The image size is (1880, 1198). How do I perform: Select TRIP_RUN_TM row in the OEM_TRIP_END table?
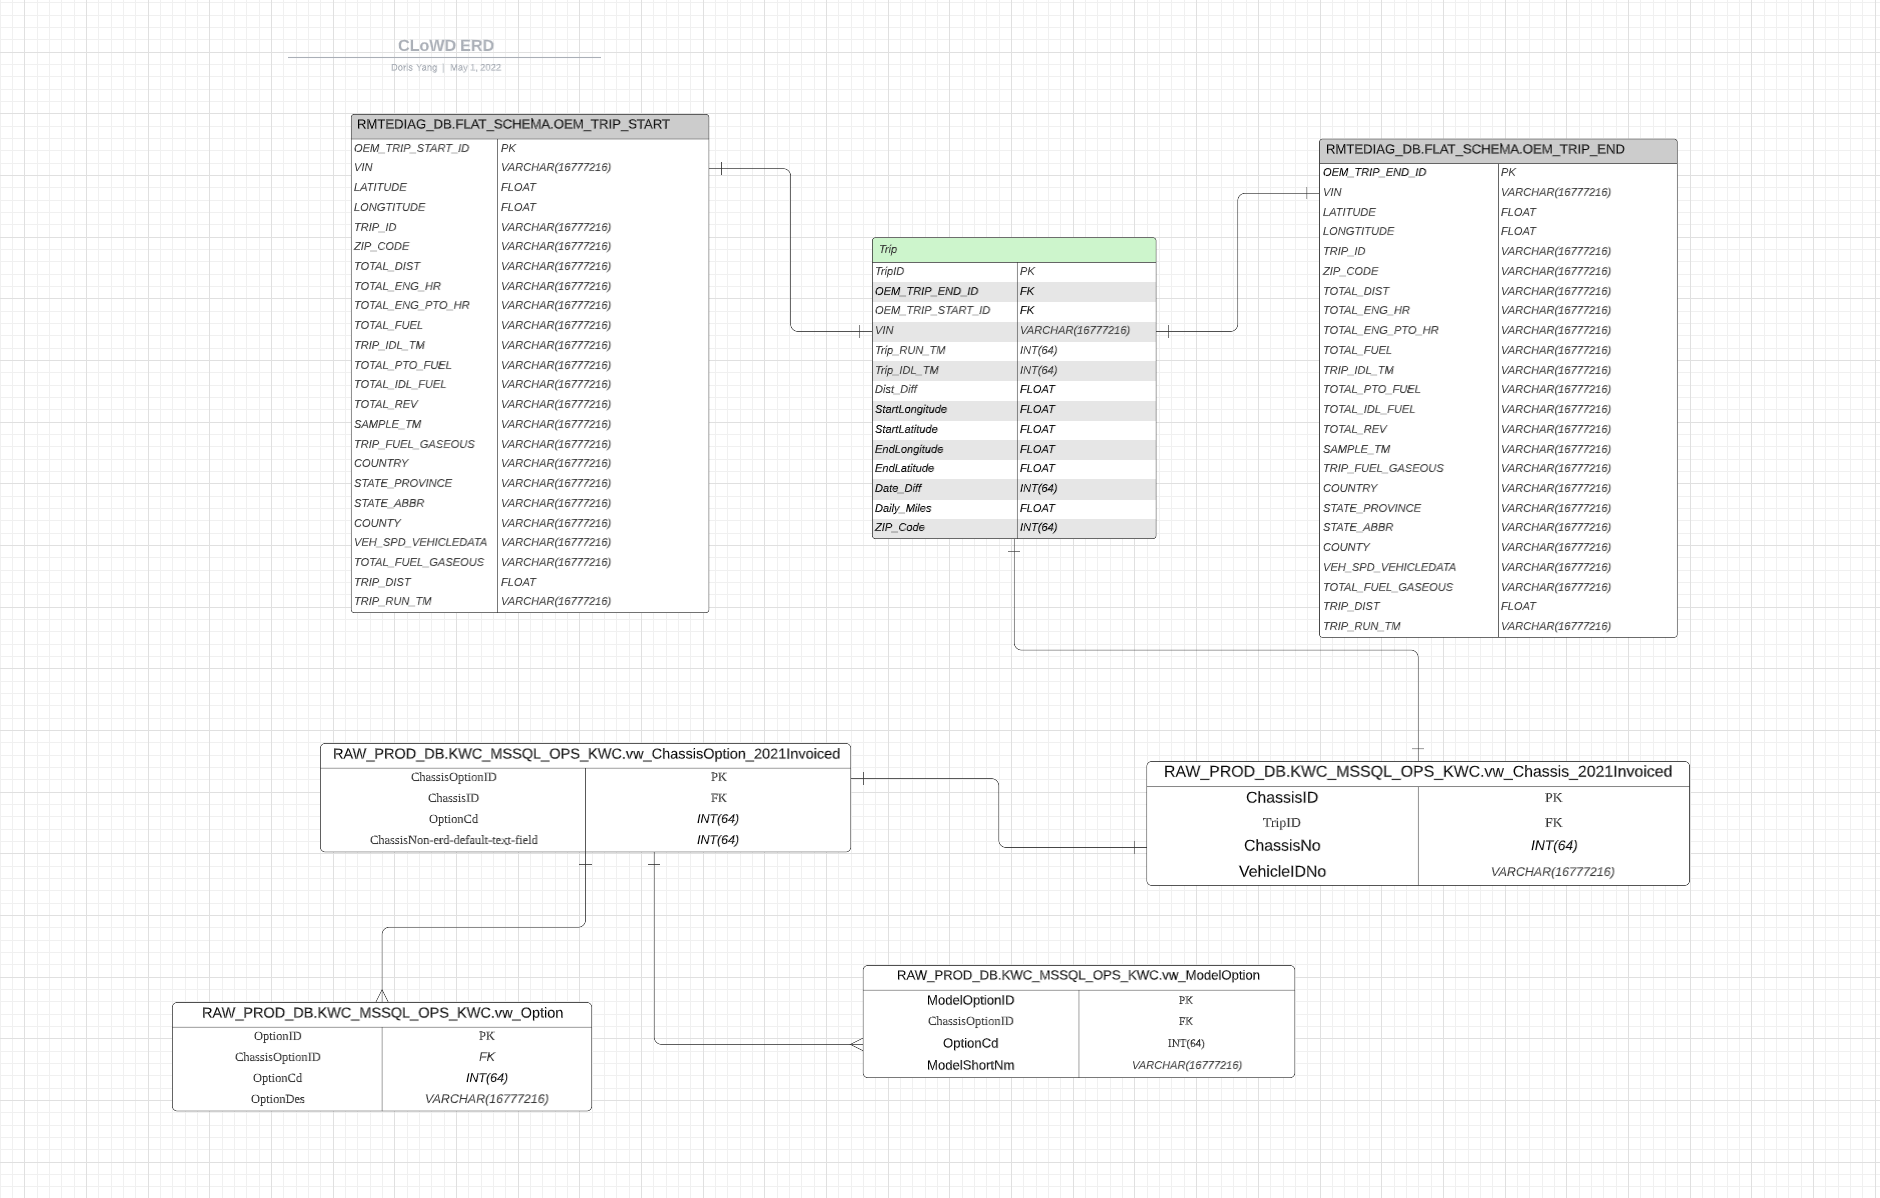(1361, 627)
